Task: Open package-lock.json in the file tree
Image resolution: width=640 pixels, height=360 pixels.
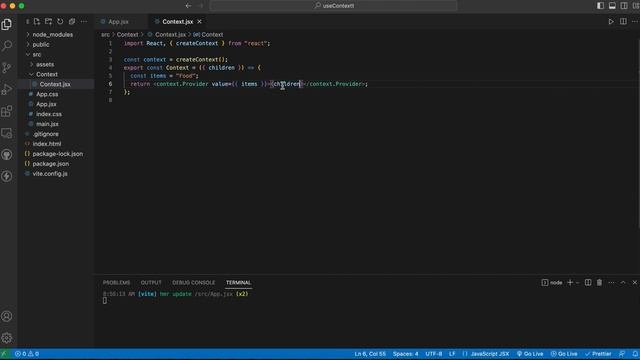Action: pyautogui.click(x=58, y=154)
